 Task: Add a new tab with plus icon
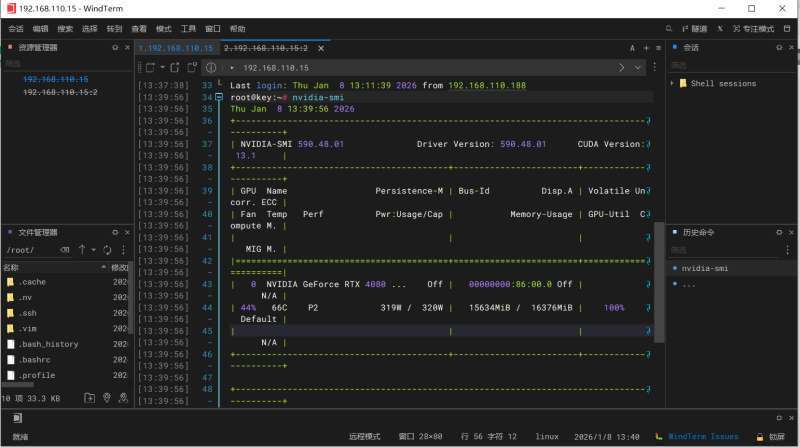click(x=646, y=48)
